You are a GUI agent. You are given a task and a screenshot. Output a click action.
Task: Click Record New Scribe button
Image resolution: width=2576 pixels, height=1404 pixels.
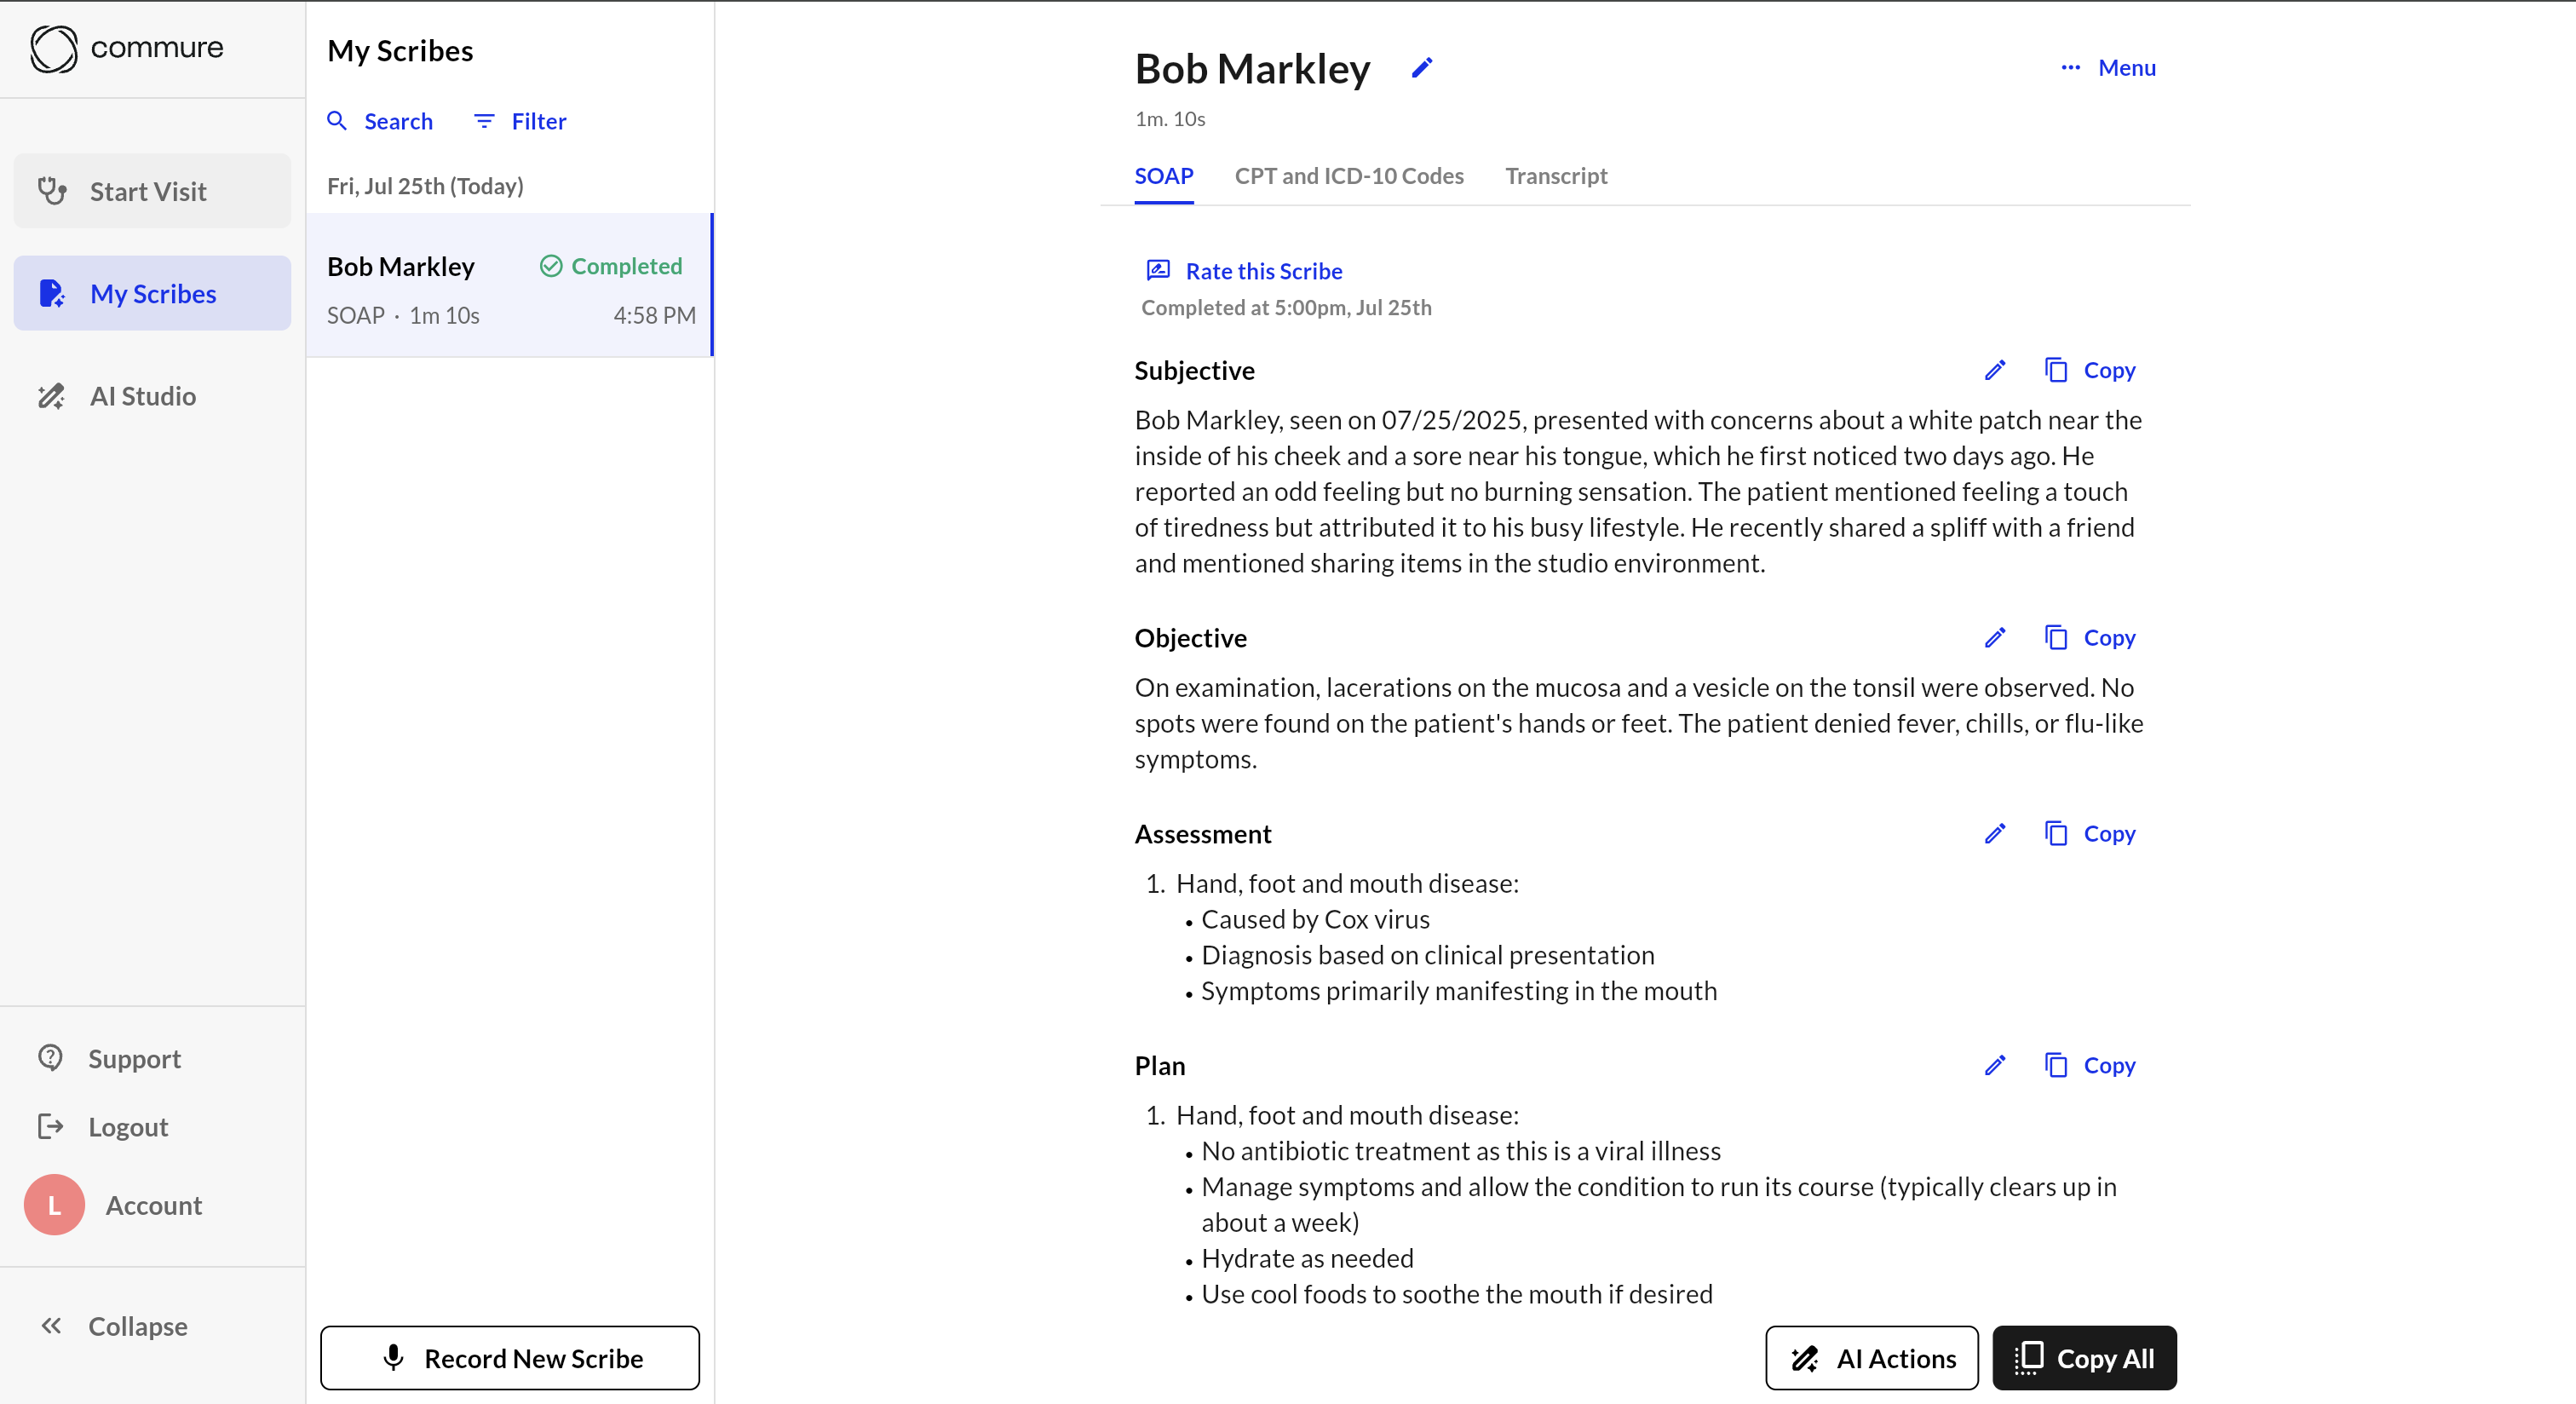coord(510,1358)
